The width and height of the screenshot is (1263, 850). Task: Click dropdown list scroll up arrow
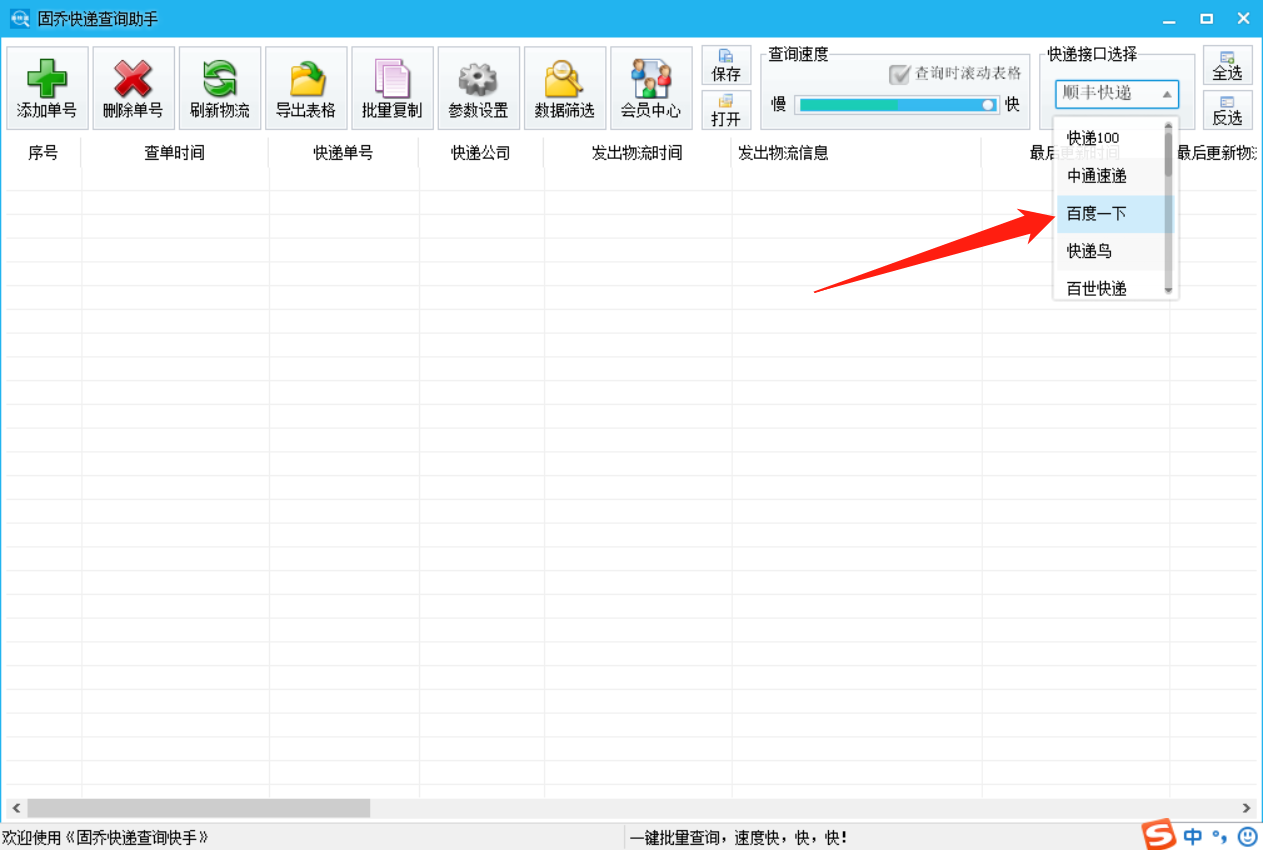(1168, 126)
